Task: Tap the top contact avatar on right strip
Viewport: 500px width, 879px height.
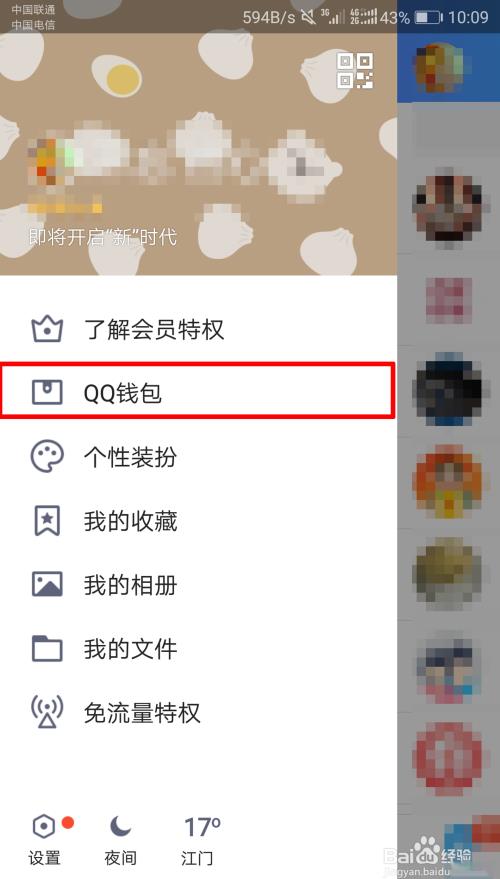Action: point(439,66)
